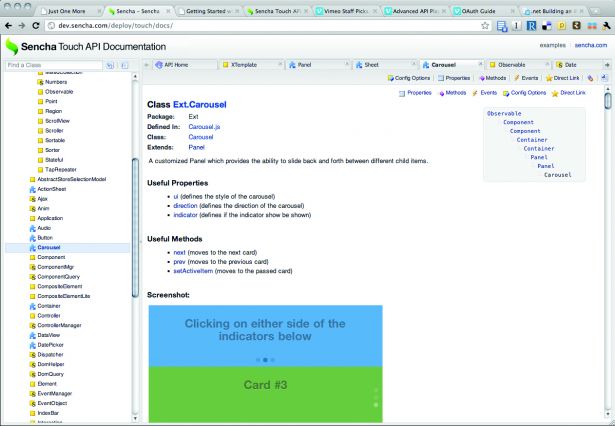Open the prev method link
The image size is (615, 426).
pyautogui.click(x=179, y=262)
